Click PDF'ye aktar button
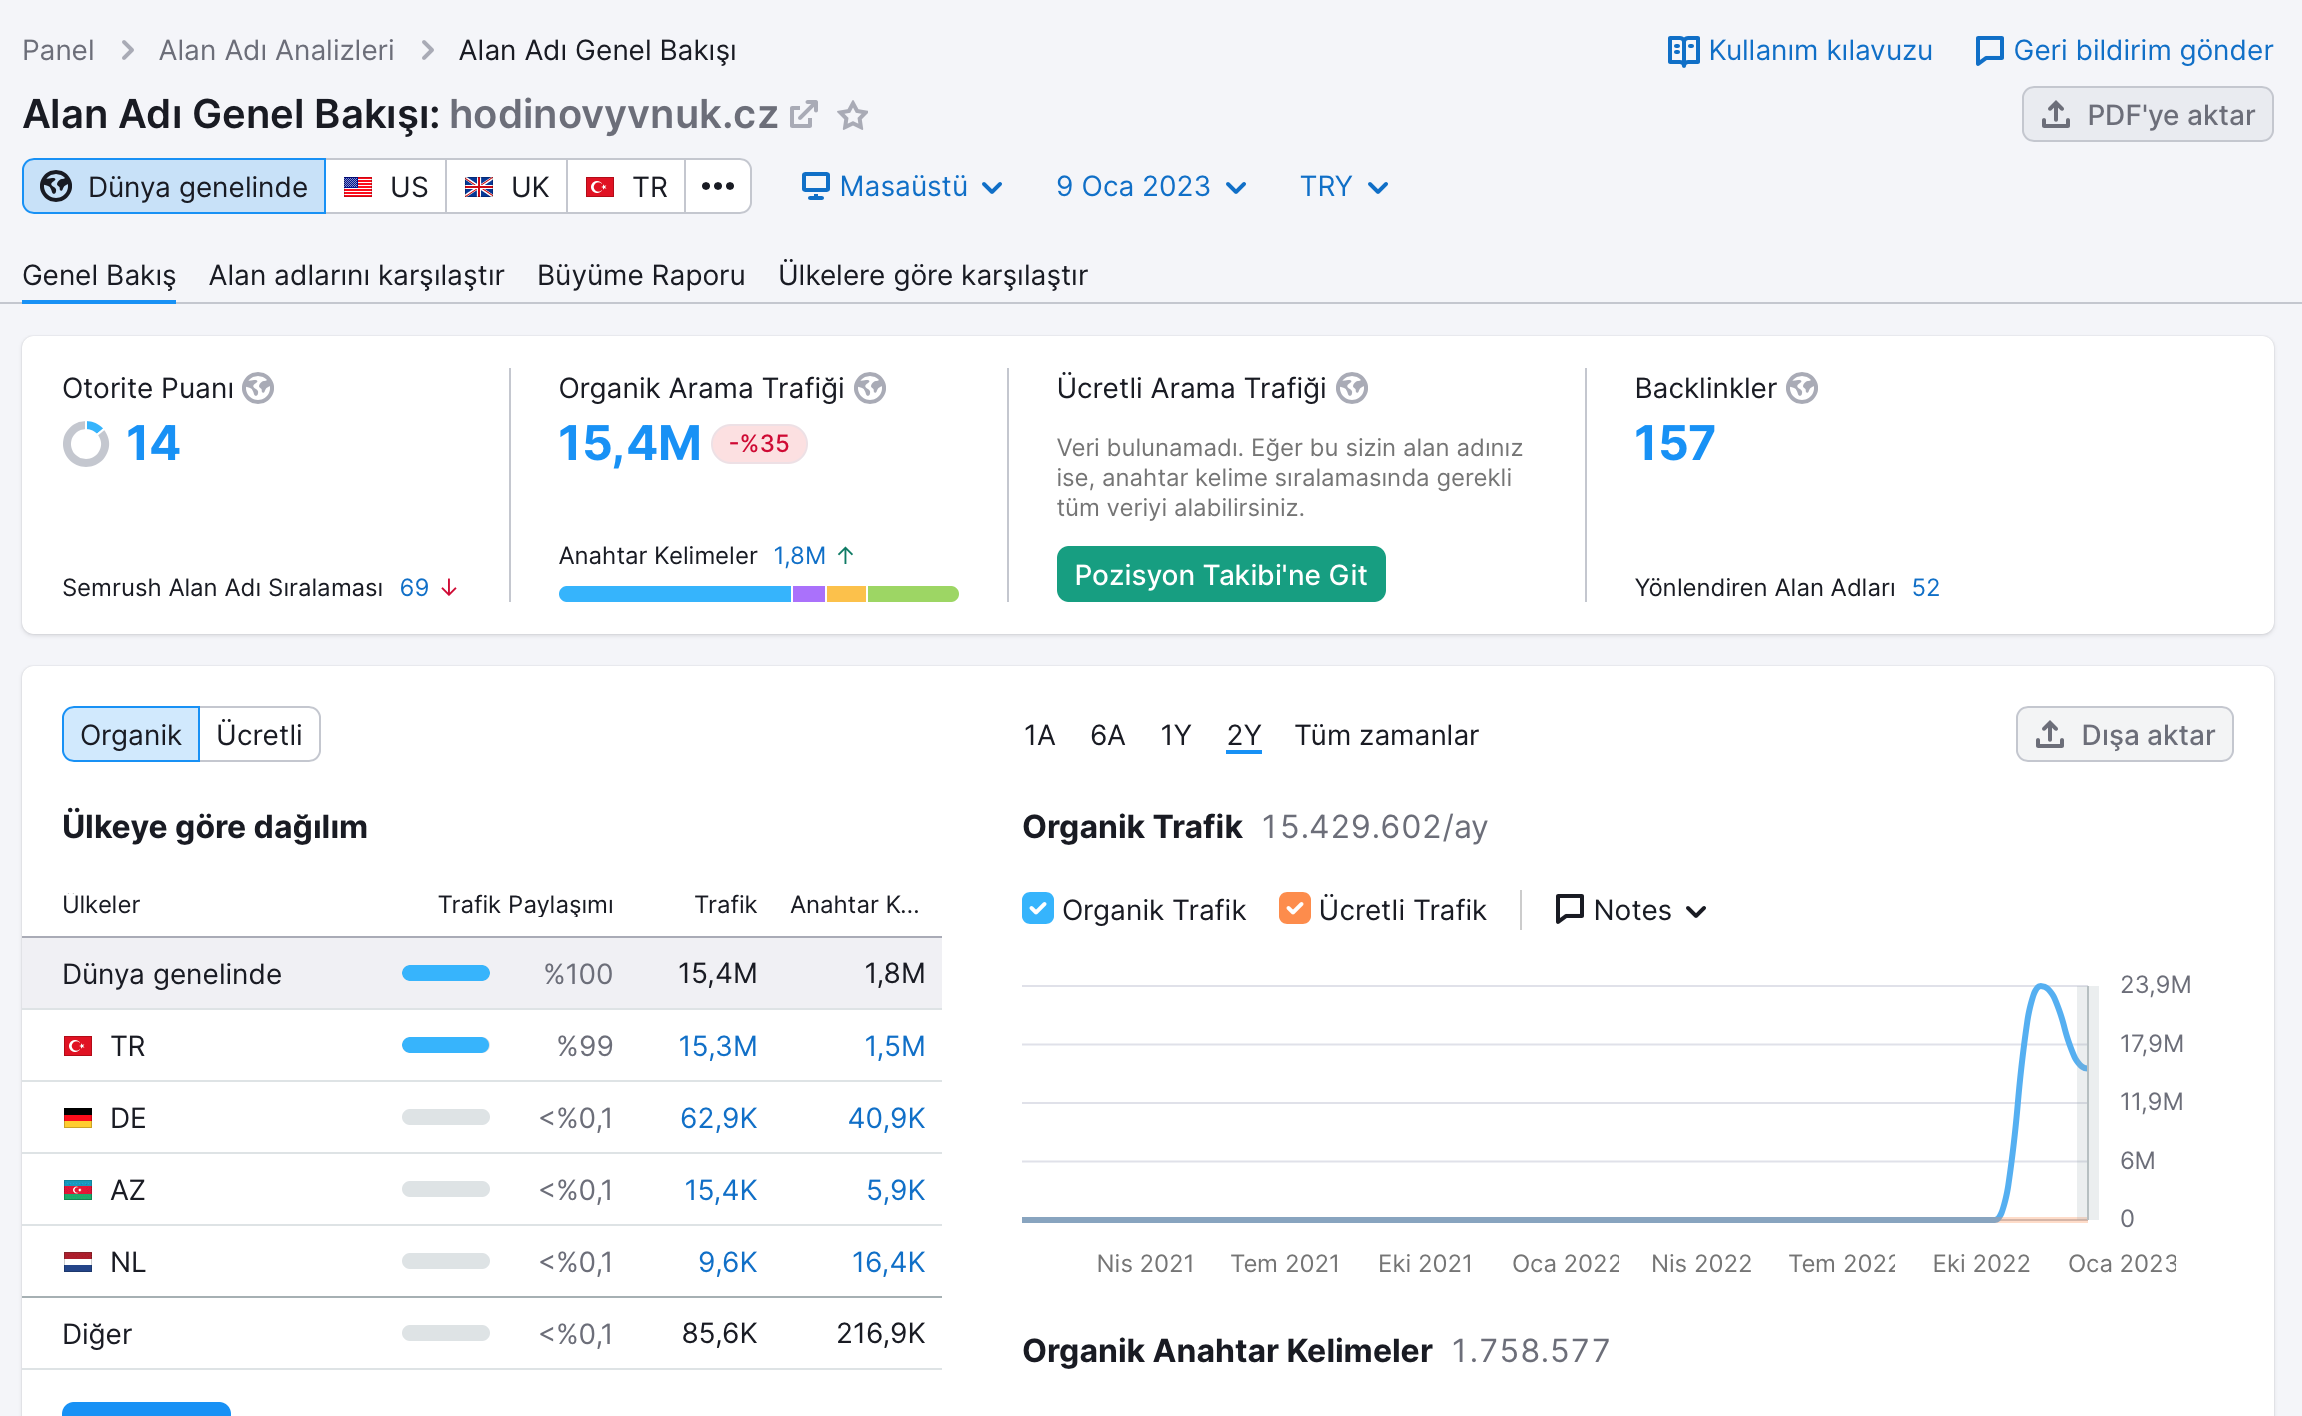Screen dimensions: 2302x1416 click(x=2147, y=114)
